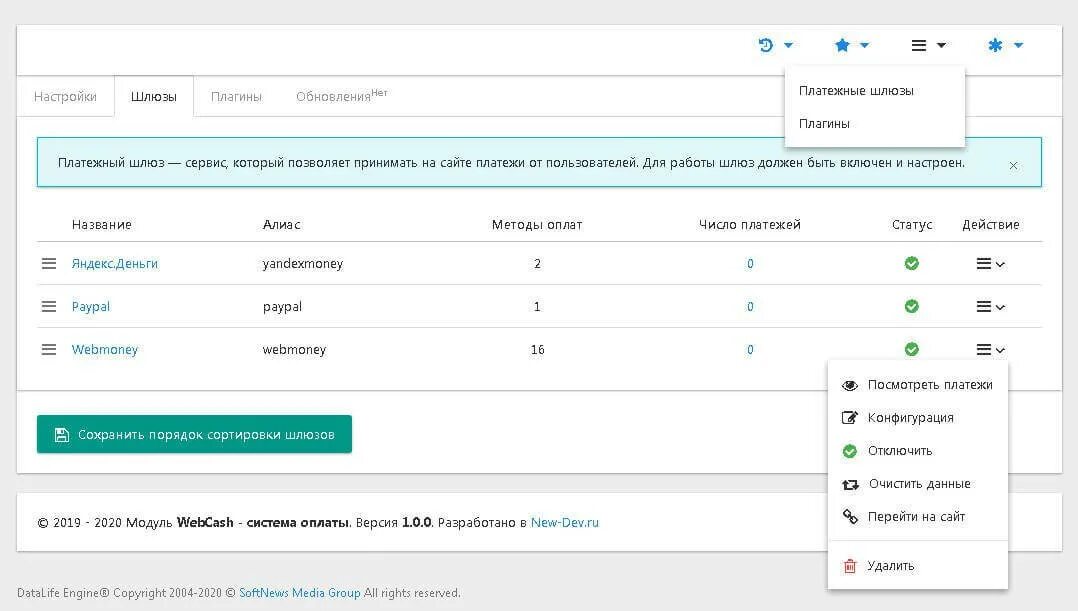Image resolution: width=1078 pixels, height=611 pixels.
Task: Grab the drag handle for Paypal row
Action: (49, 307)
